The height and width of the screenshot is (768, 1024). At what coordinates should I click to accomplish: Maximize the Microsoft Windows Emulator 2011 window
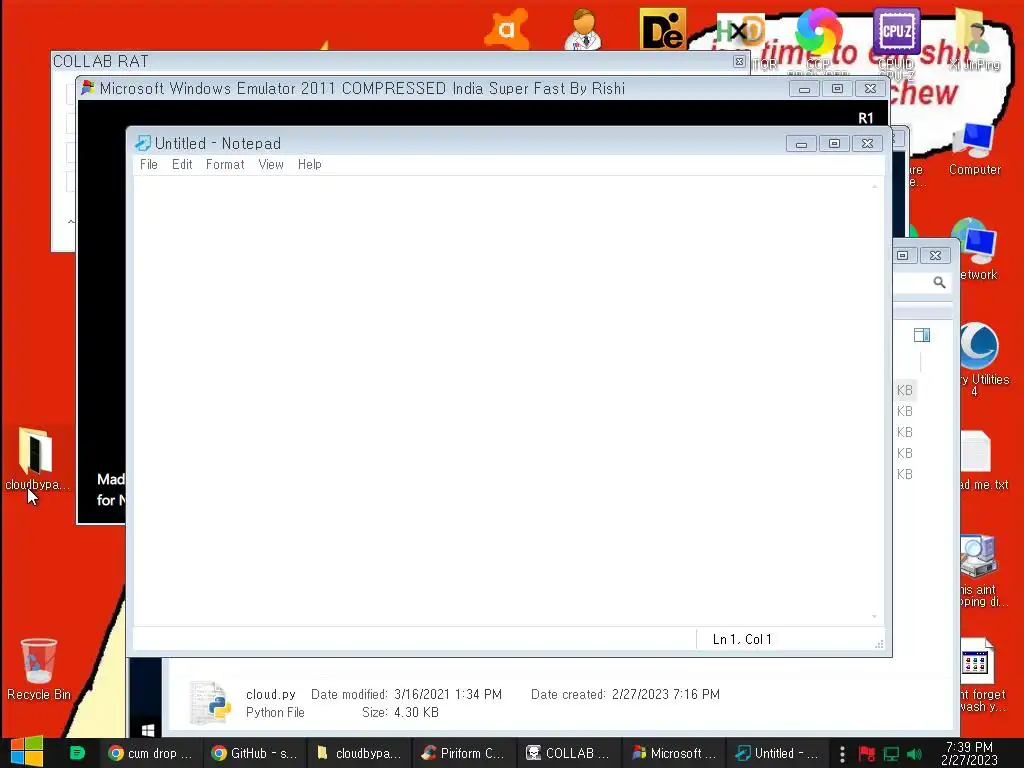[837, 89]
